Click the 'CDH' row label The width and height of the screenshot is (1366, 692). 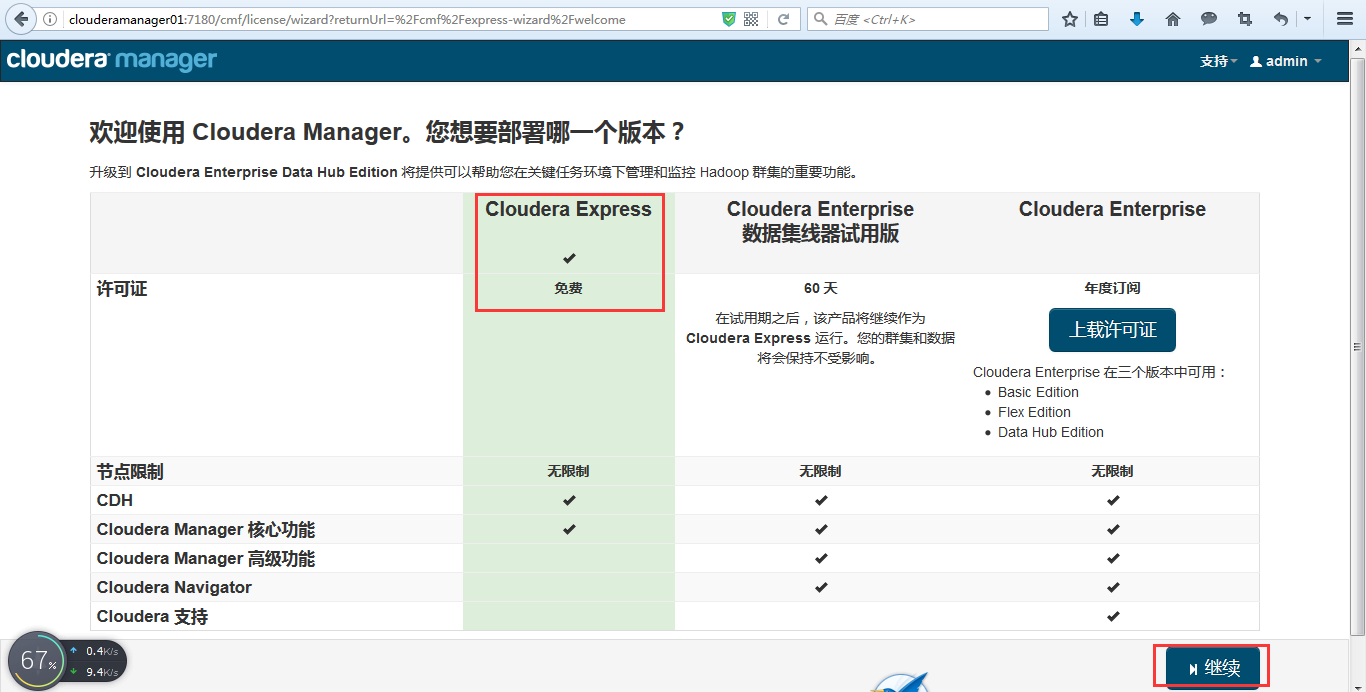click(x=115, y=500)
